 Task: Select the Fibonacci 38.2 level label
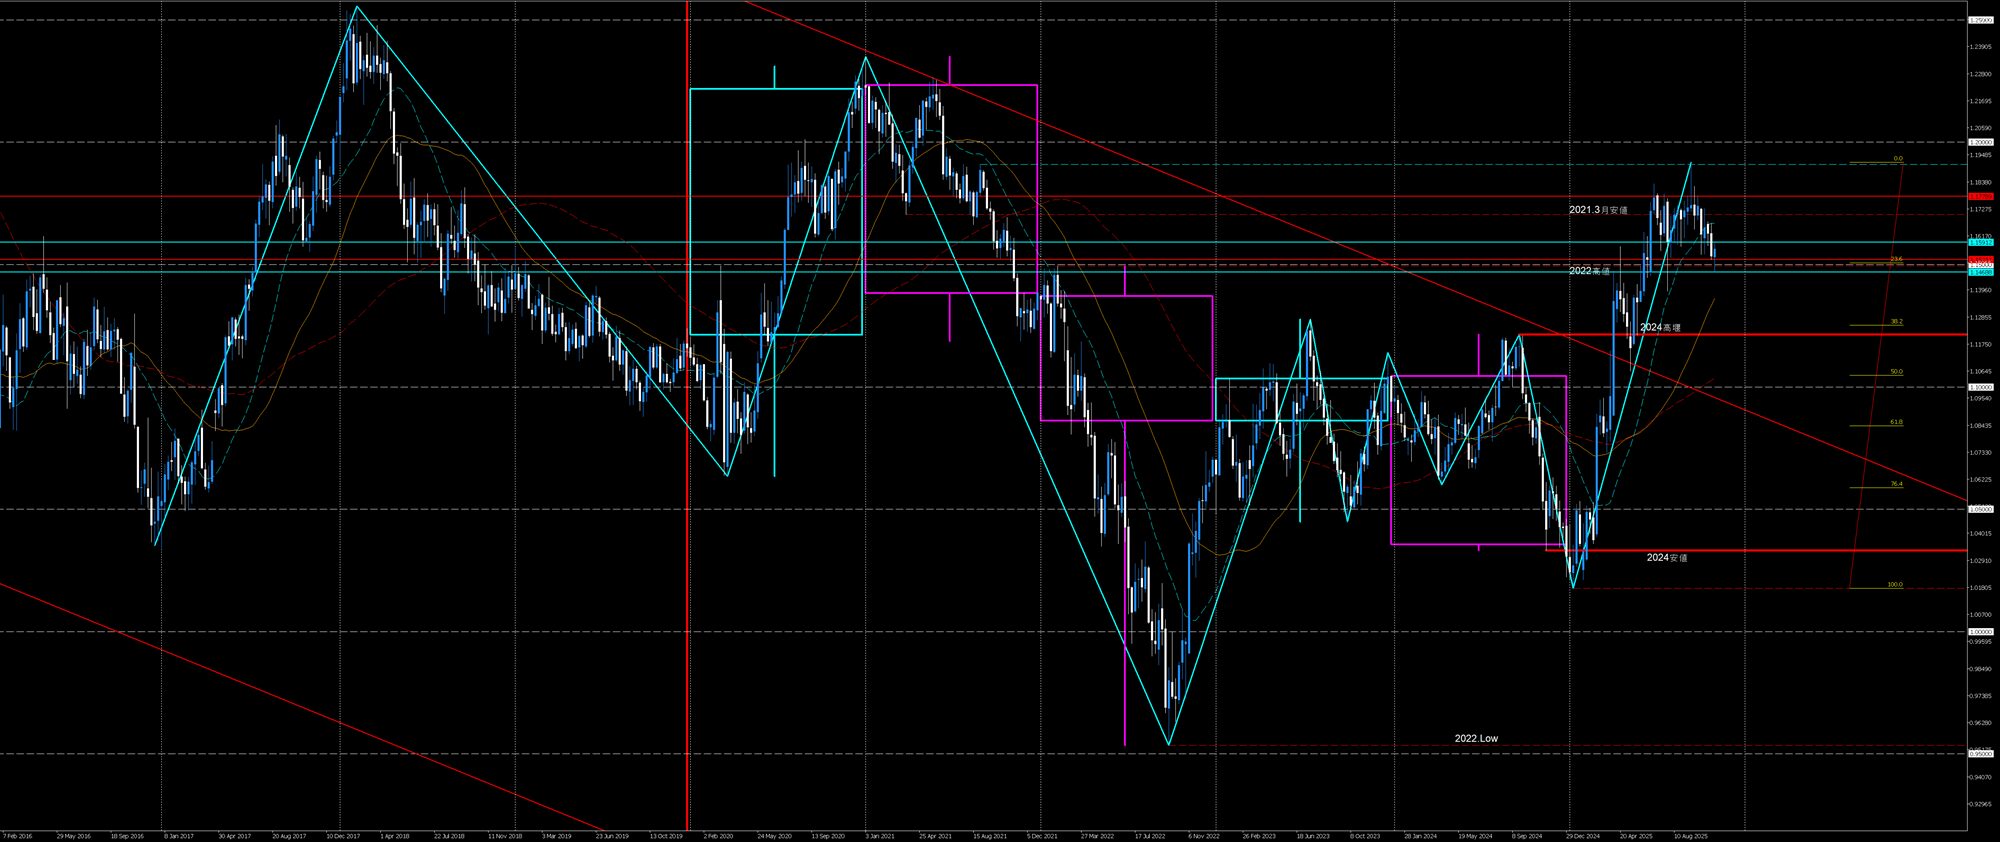pos(1896,322)
